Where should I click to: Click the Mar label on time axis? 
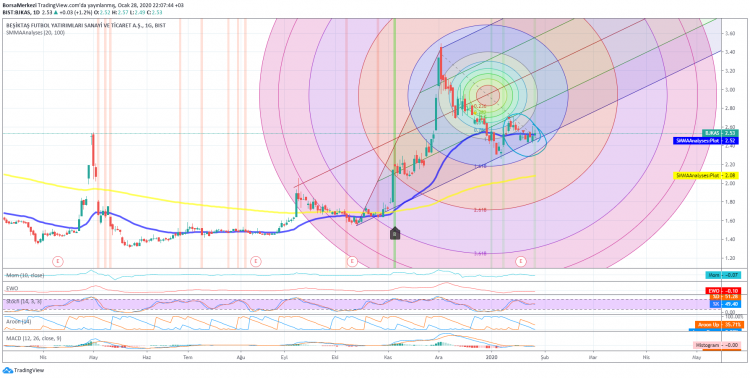point(594,357)
